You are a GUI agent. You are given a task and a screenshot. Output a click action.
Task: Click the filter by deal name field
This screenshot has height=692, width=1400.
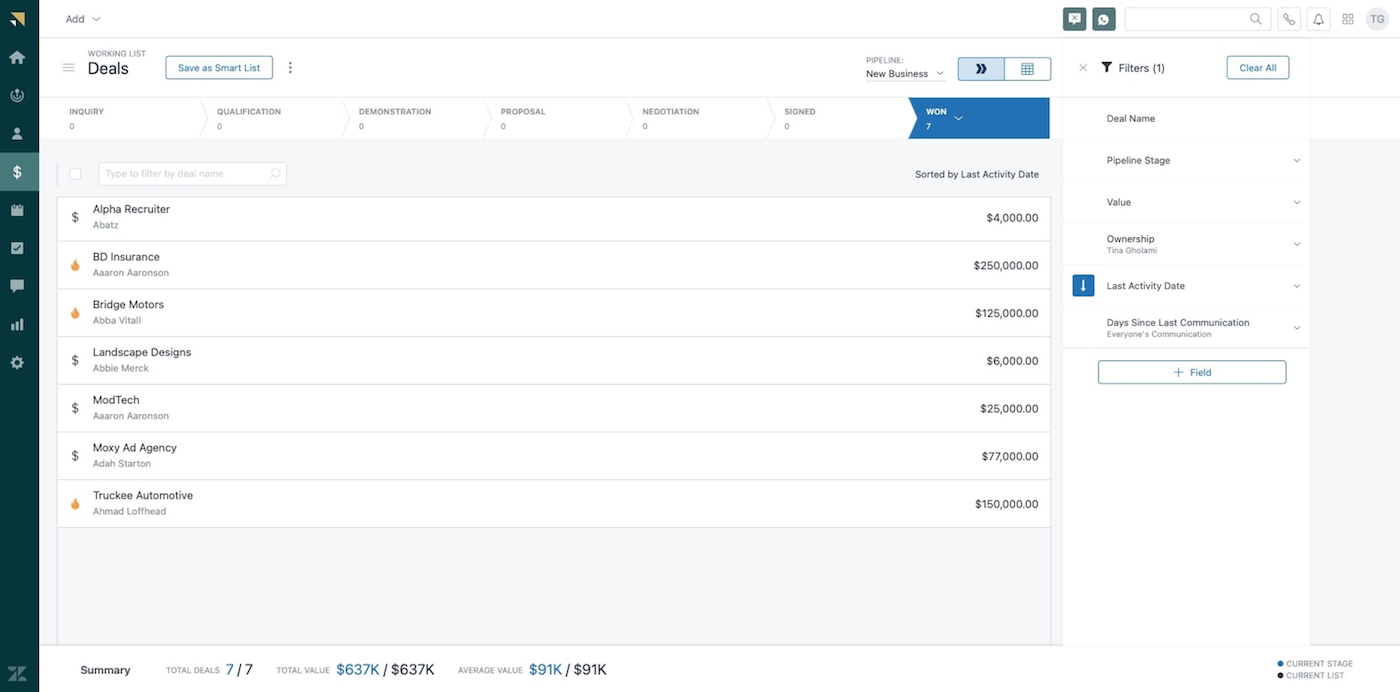(186, 174)
